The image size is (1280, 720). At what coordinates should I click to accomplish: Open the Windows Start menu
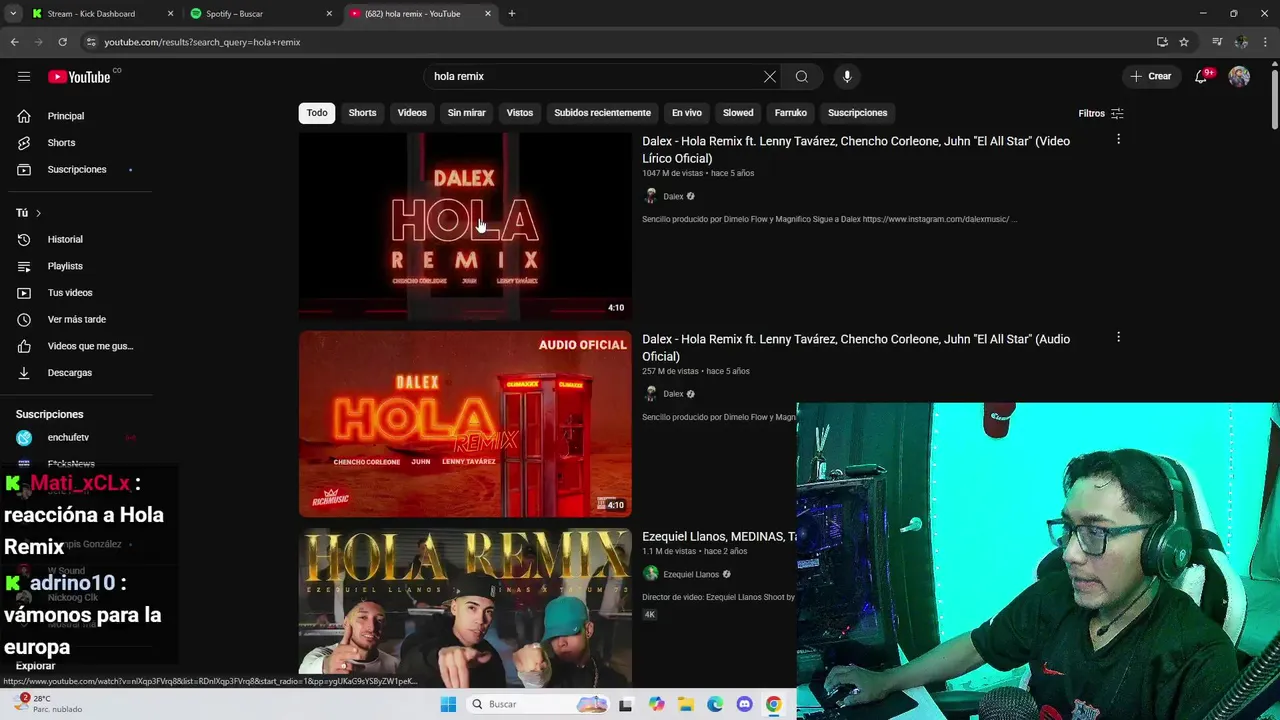pos(448,704)
